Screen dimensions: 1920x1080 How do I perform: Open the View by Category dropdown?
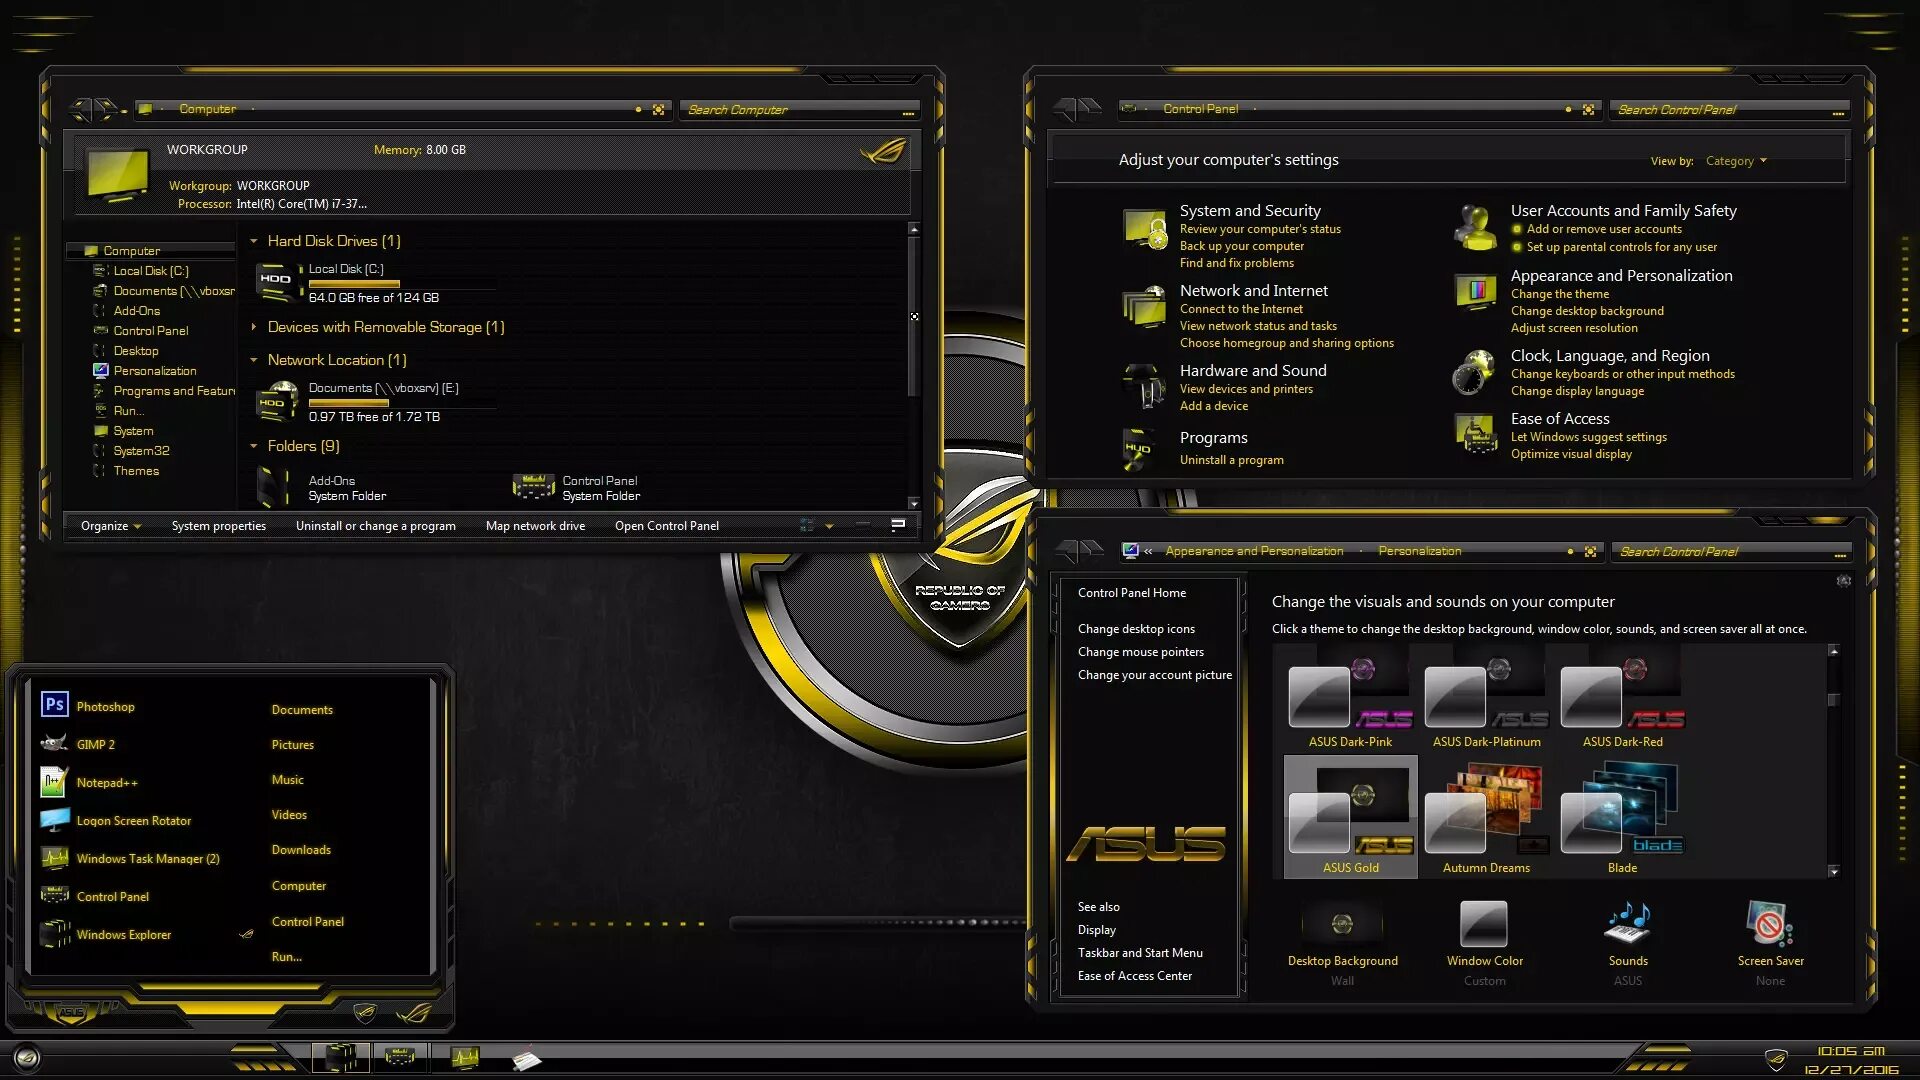(1736, 161)
